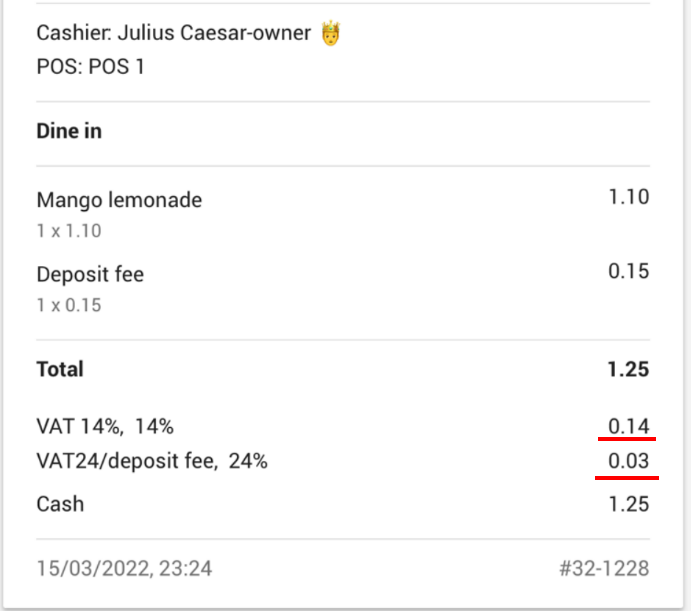Click the underlined tax amount 0.03

[x=629, y=462]
